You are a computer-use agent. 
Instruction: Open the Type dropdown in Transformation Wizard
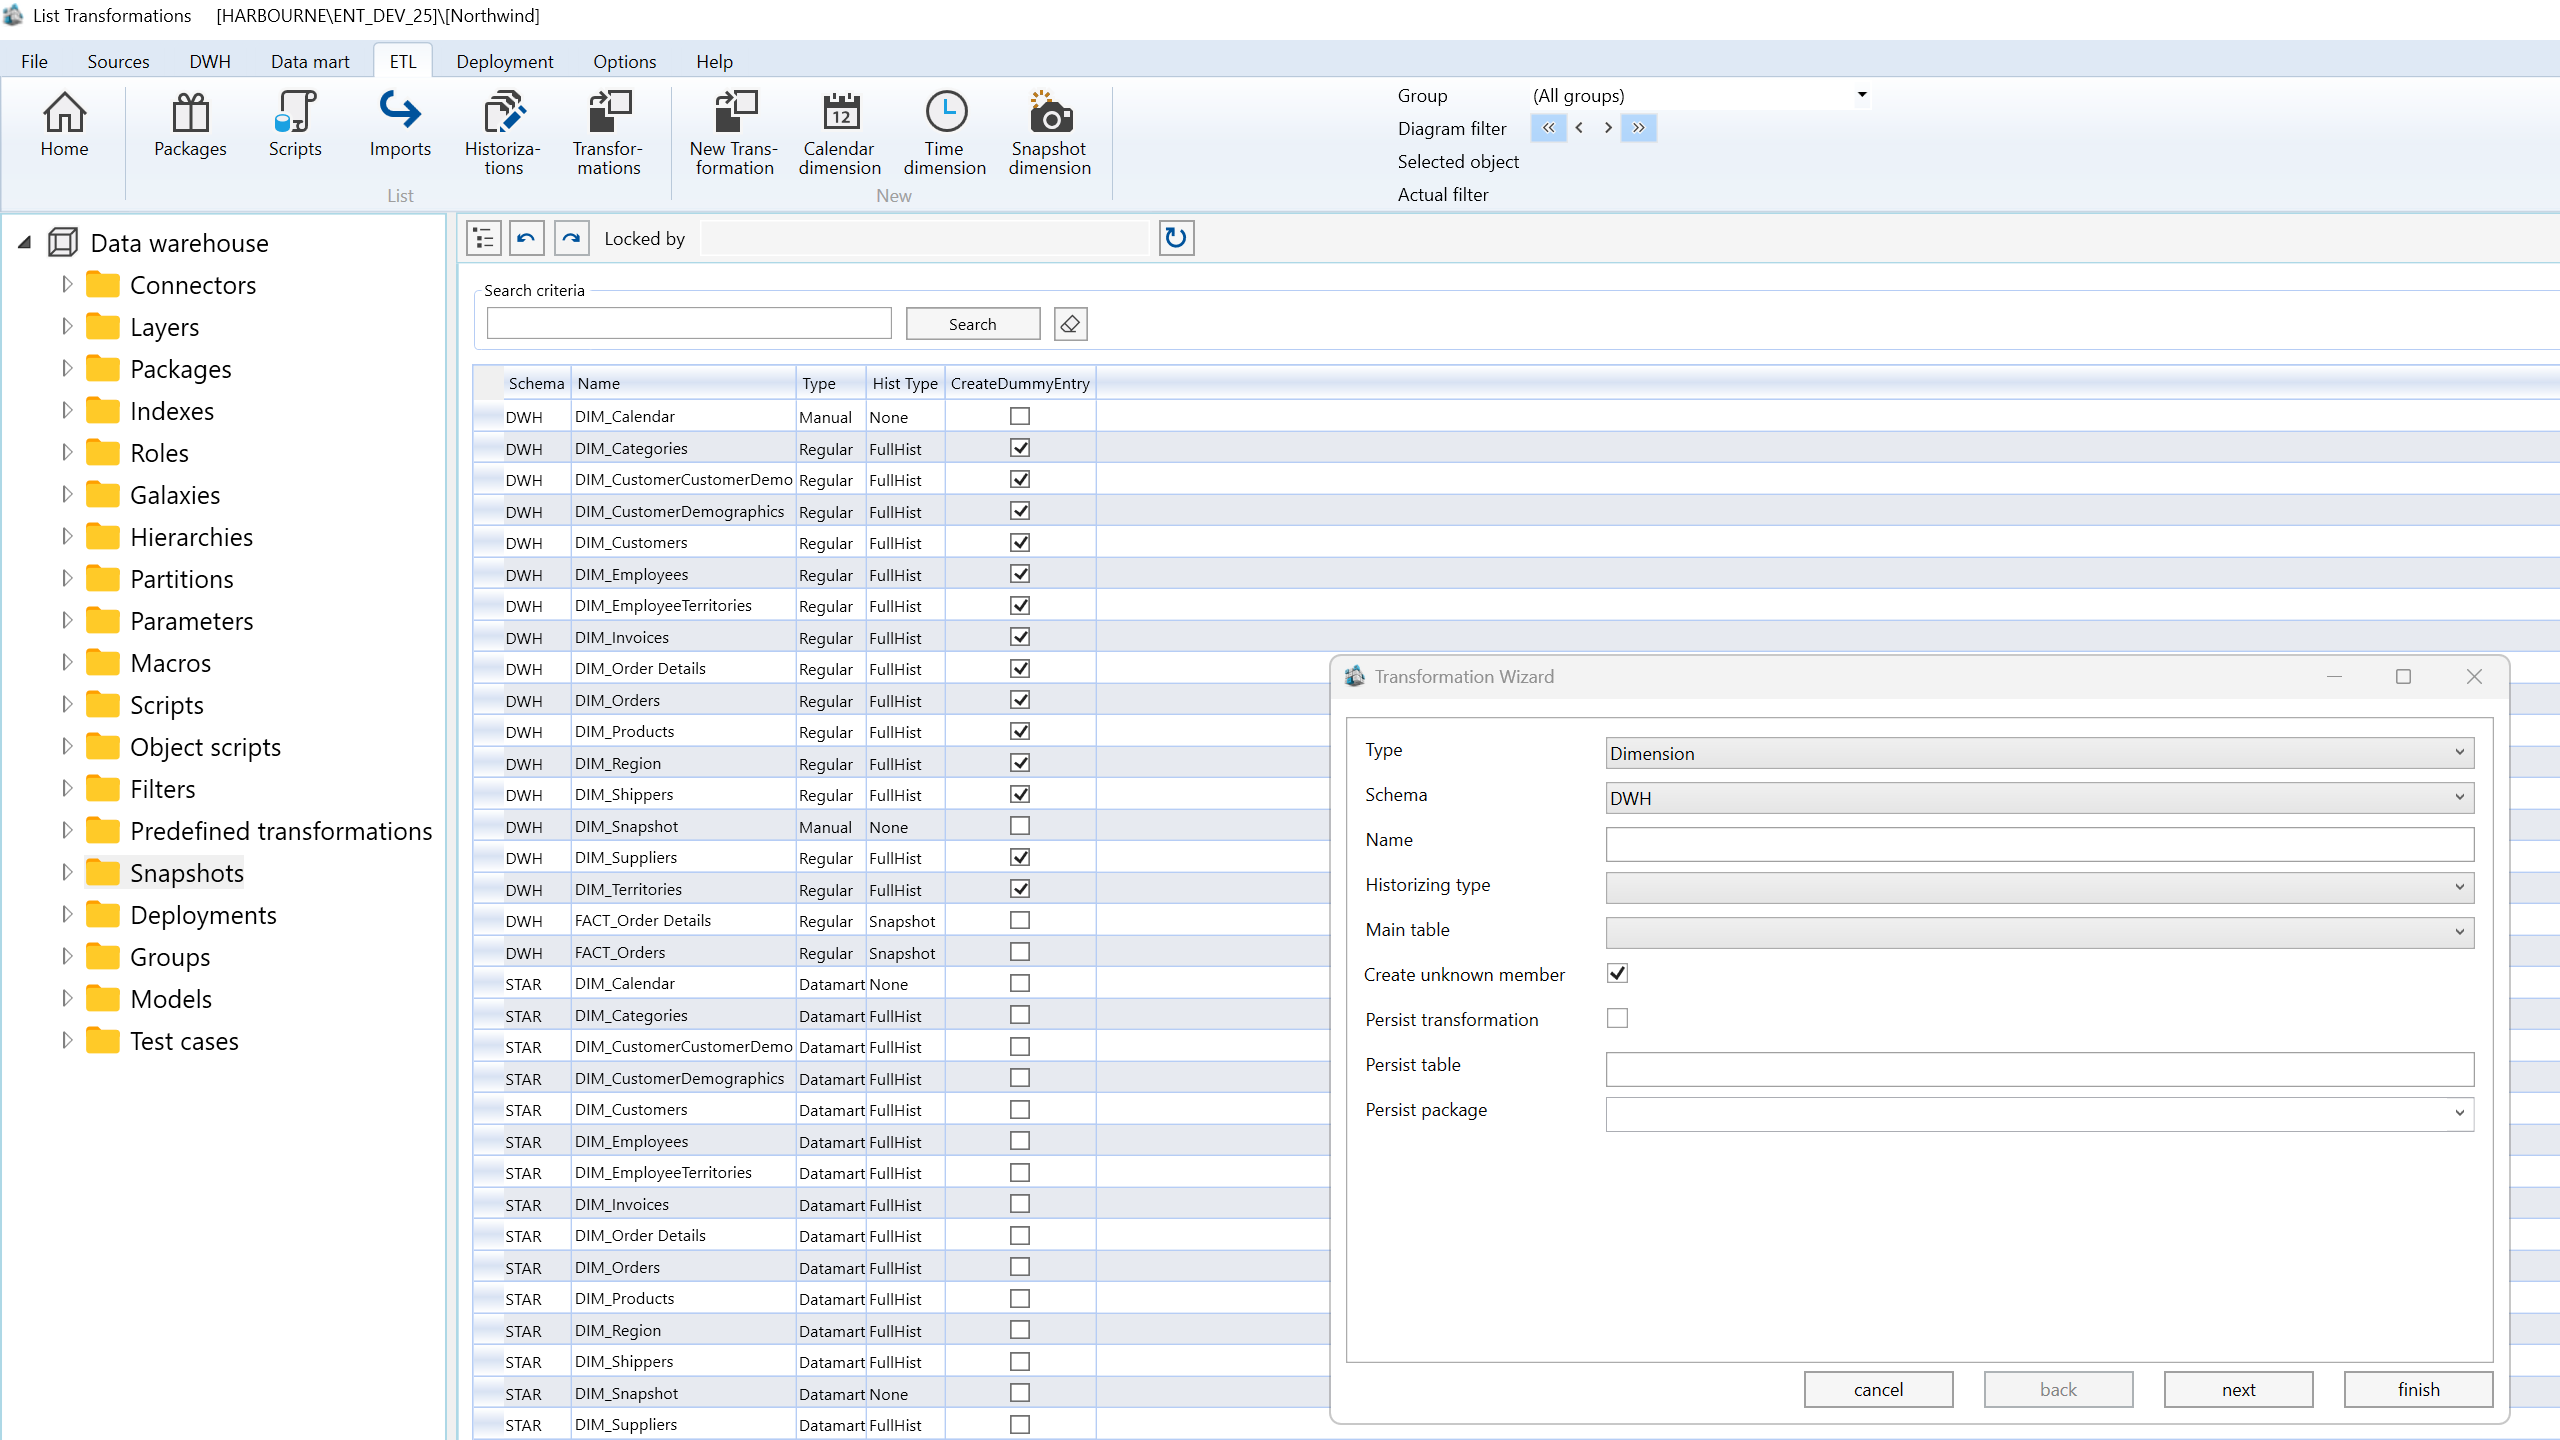[2040, 753]
